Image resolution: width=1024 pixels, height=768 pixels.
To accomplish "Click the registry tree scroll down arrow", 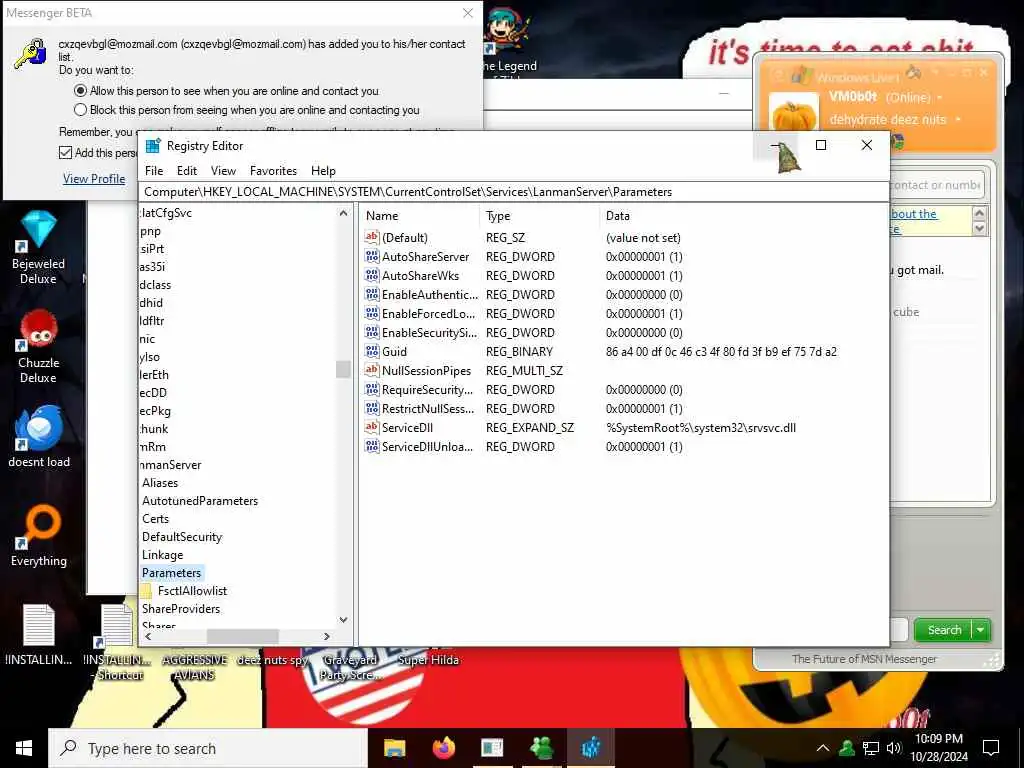I will (344, 620).
